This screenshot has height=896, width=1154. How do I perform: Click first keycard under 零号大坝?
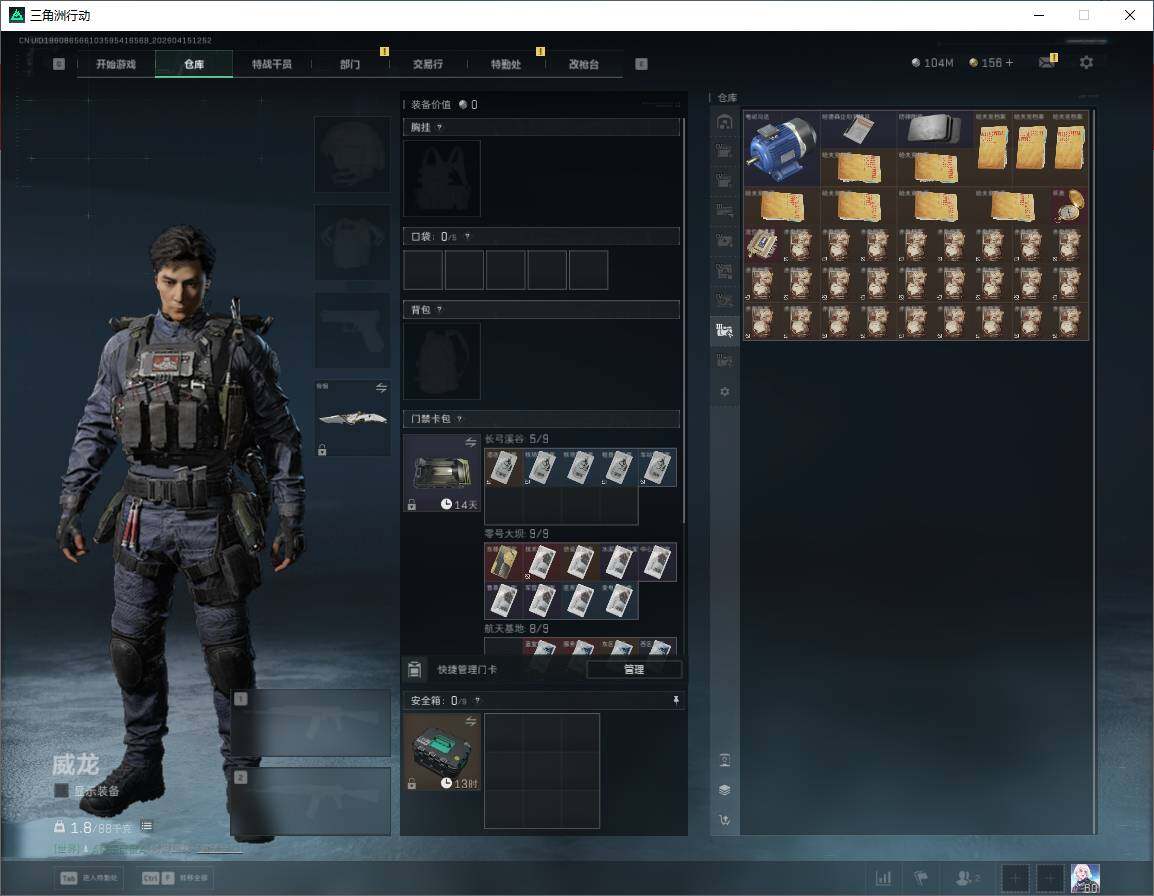pos(503,562)
